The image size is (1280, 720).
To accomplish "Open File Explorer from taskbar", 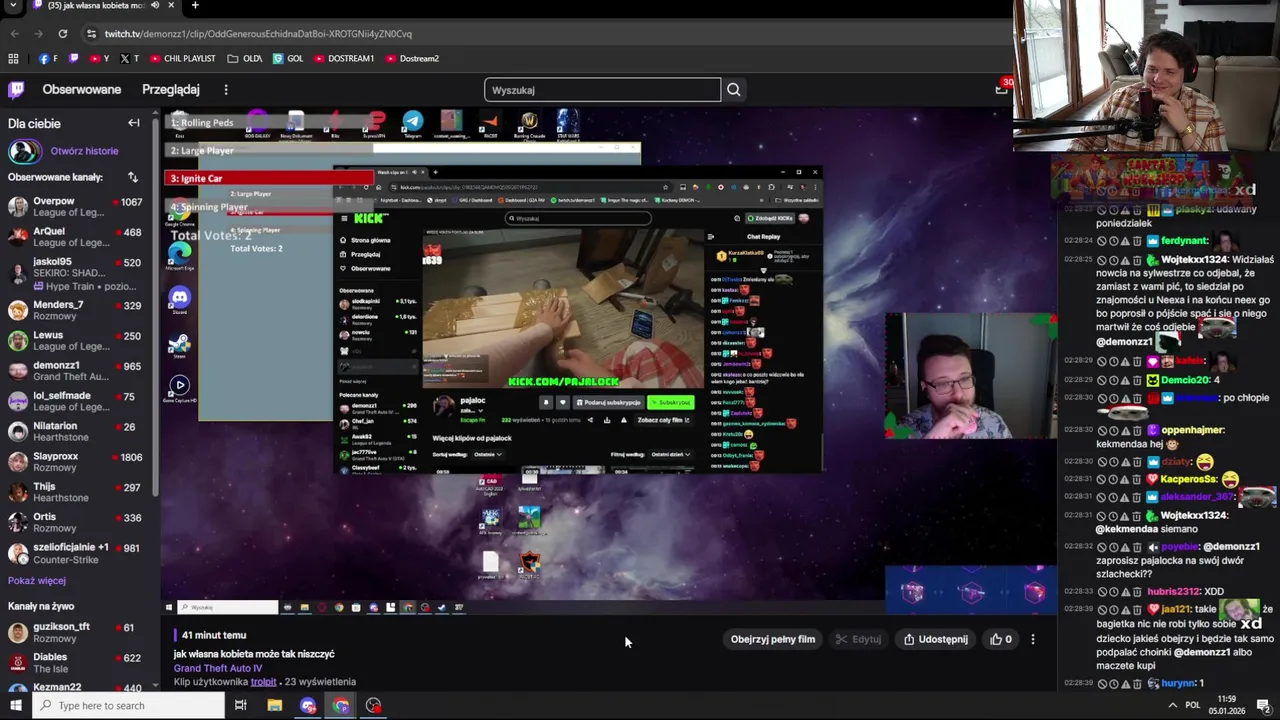I will pos(275,705).
